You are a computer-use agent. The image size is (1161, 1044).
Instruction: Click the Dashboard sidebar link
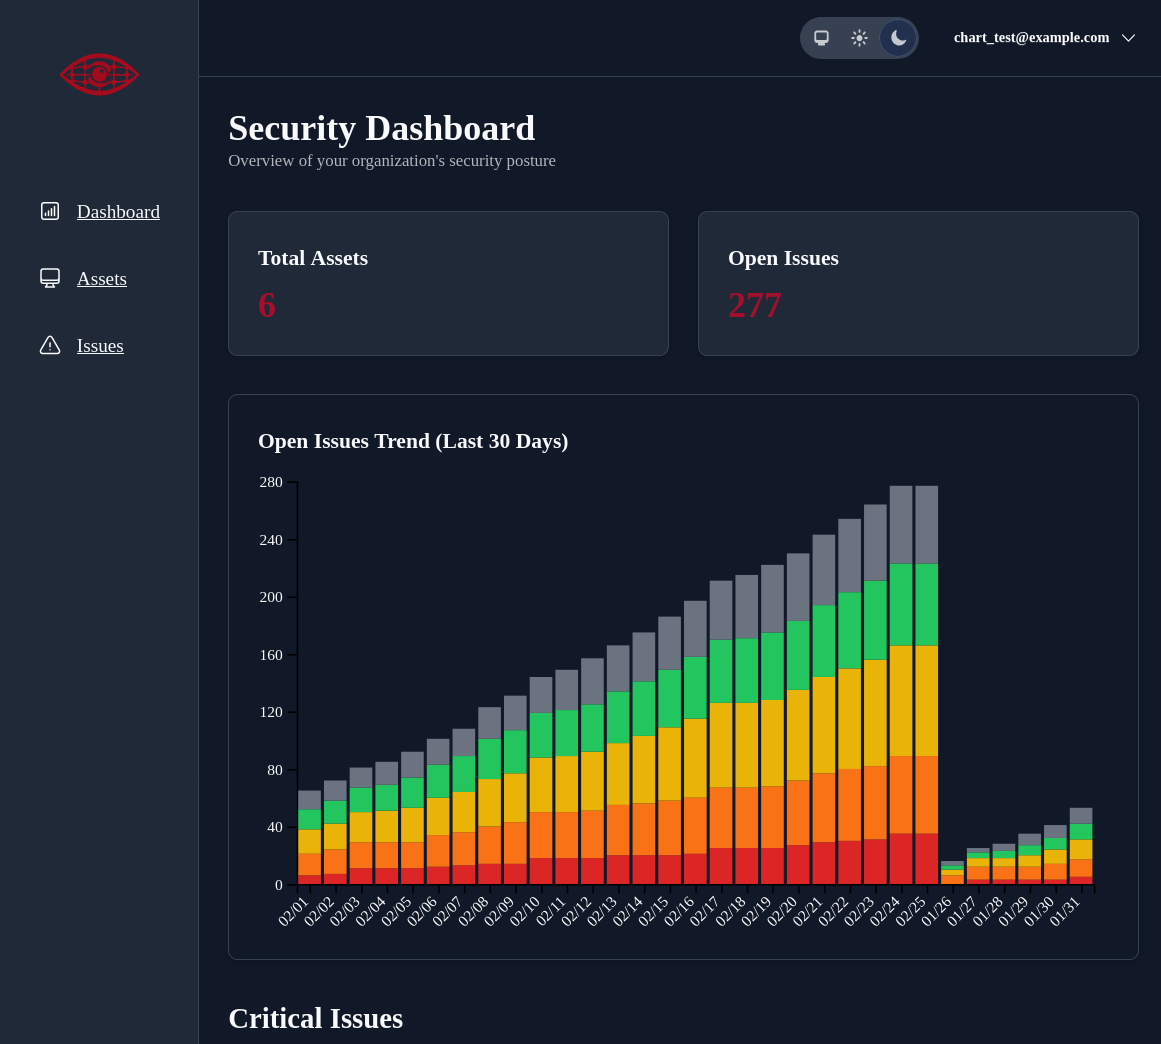coord(118,211)
